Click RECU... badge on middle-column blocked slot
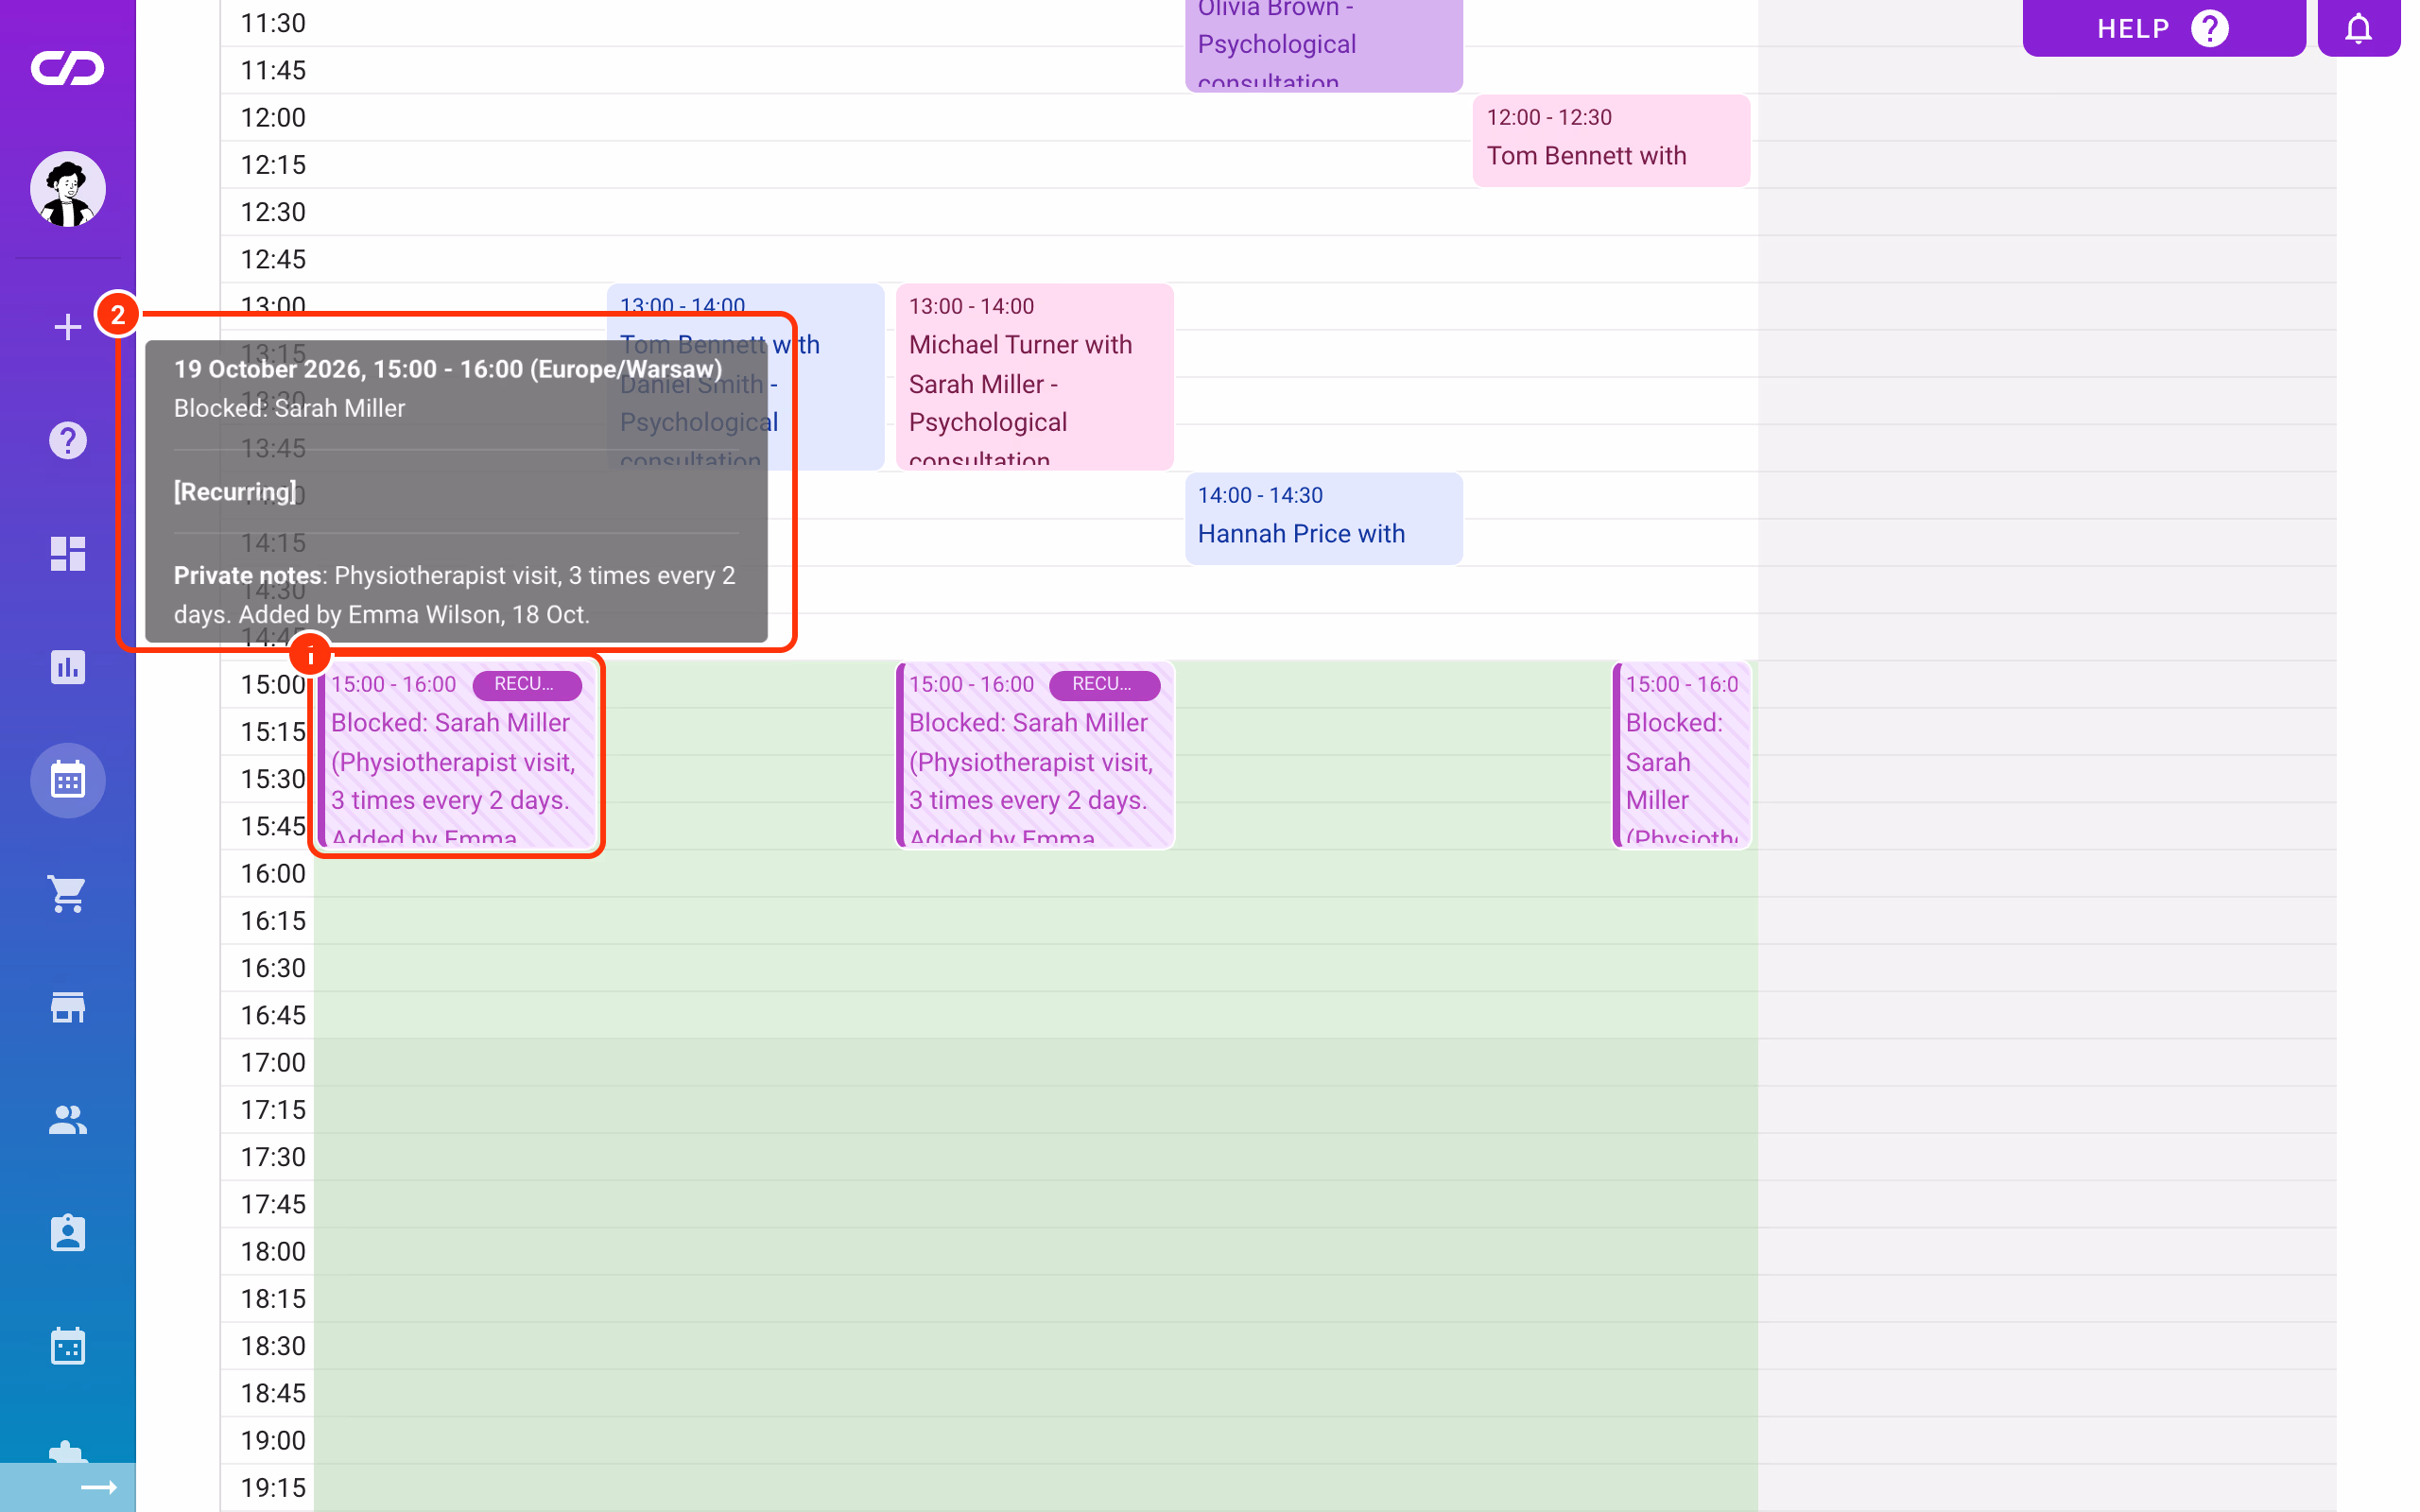Image resolution: width=2420 pixels, height=1512 pixels. tap(1104, 684)
